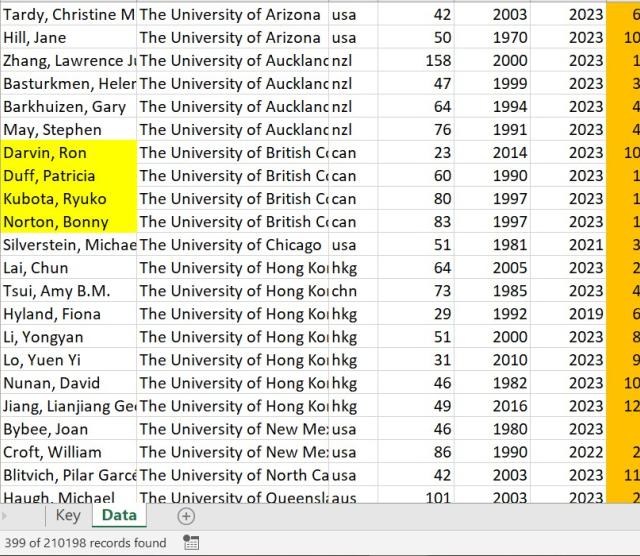Click year 2014 in Darvin row
Viewport: 640px width, 556px height.
tap(492, 153)
